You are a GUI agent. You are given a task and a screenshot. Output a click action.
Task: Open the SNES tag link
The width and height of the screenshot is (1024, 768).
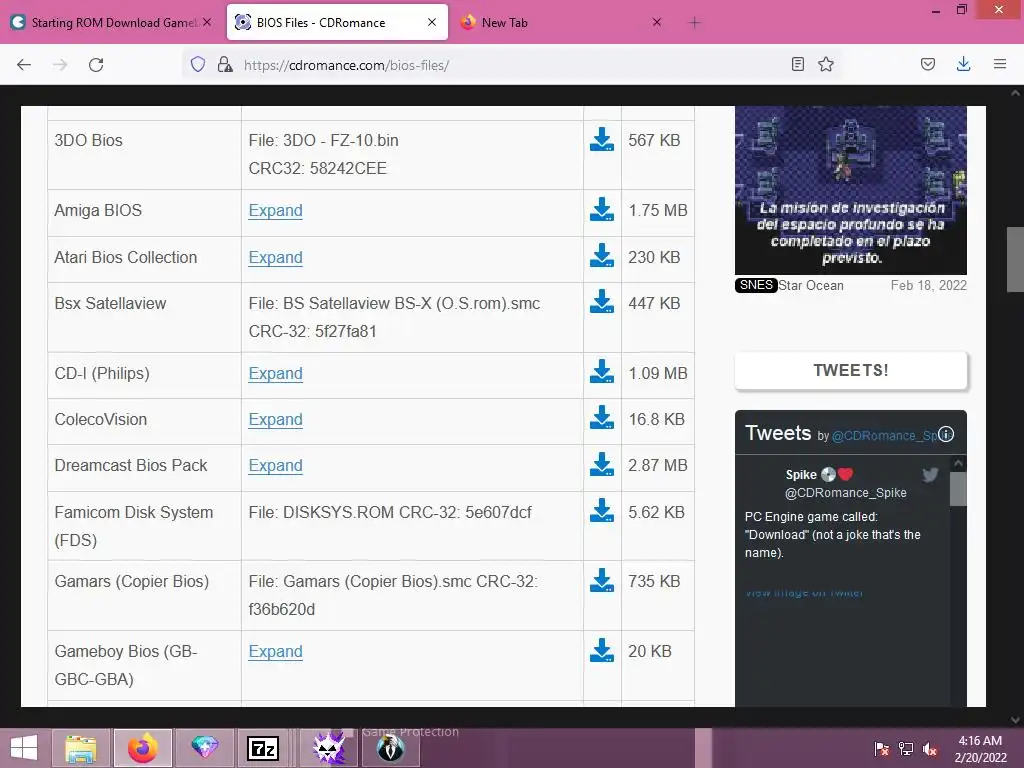click(756, 285)
